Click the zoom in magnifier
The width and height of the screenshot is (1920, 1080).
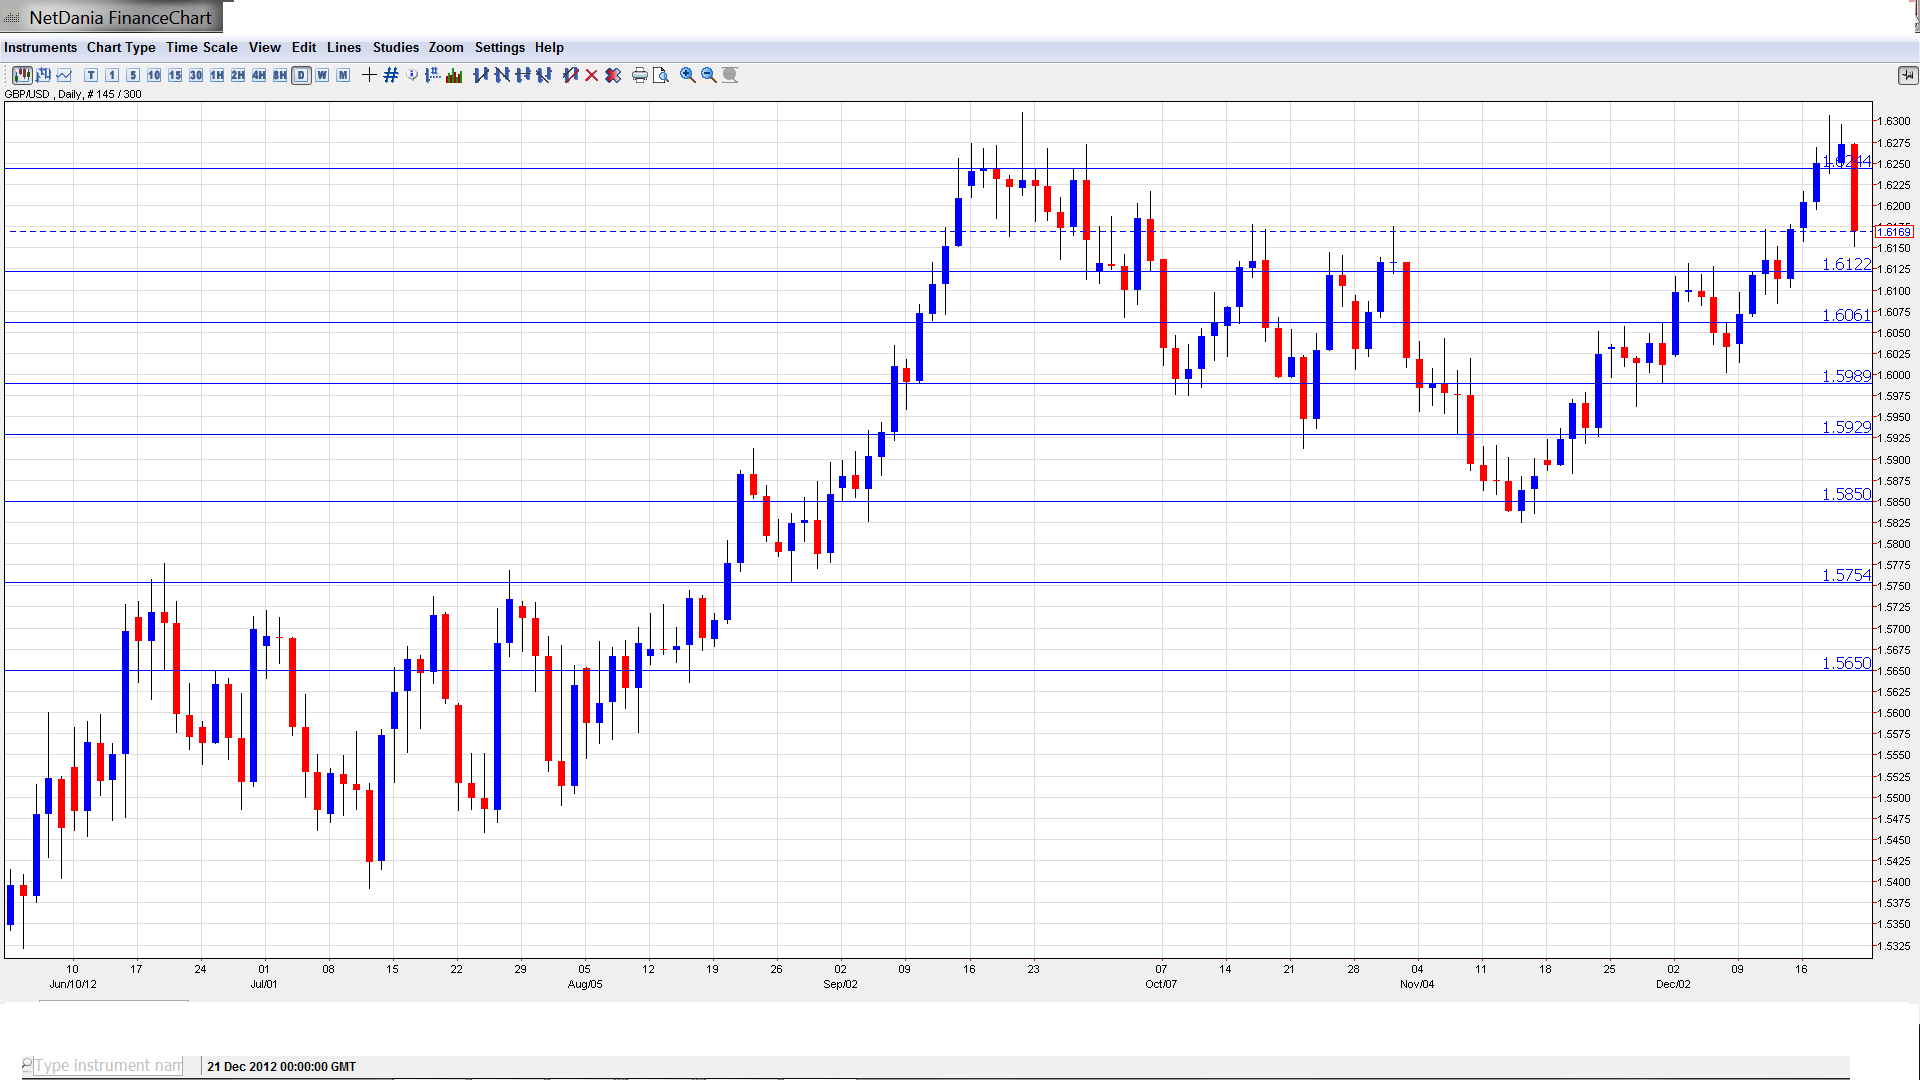pos(687,75)
